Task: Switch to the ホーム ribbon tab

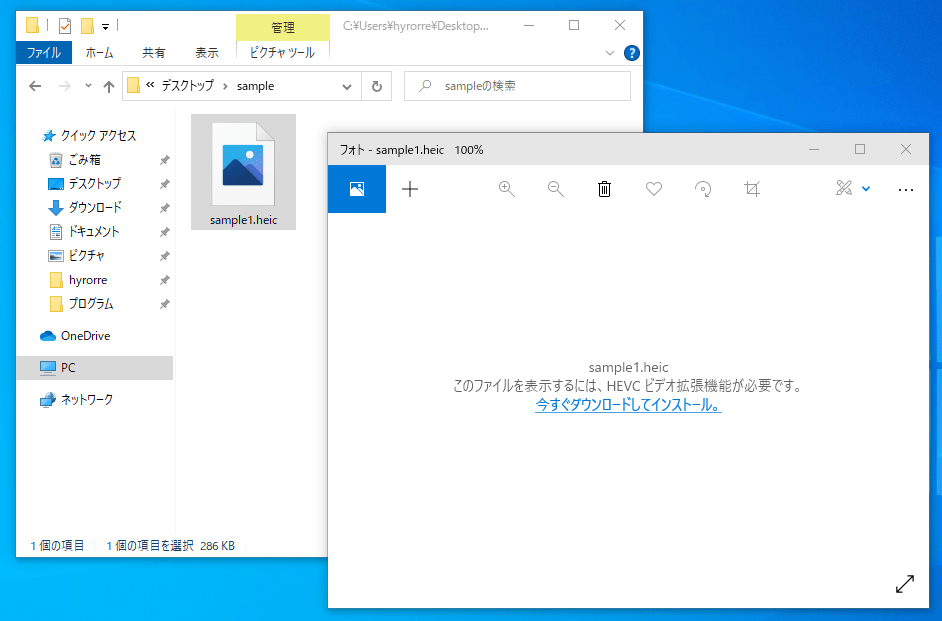Action: click(99, 53)
